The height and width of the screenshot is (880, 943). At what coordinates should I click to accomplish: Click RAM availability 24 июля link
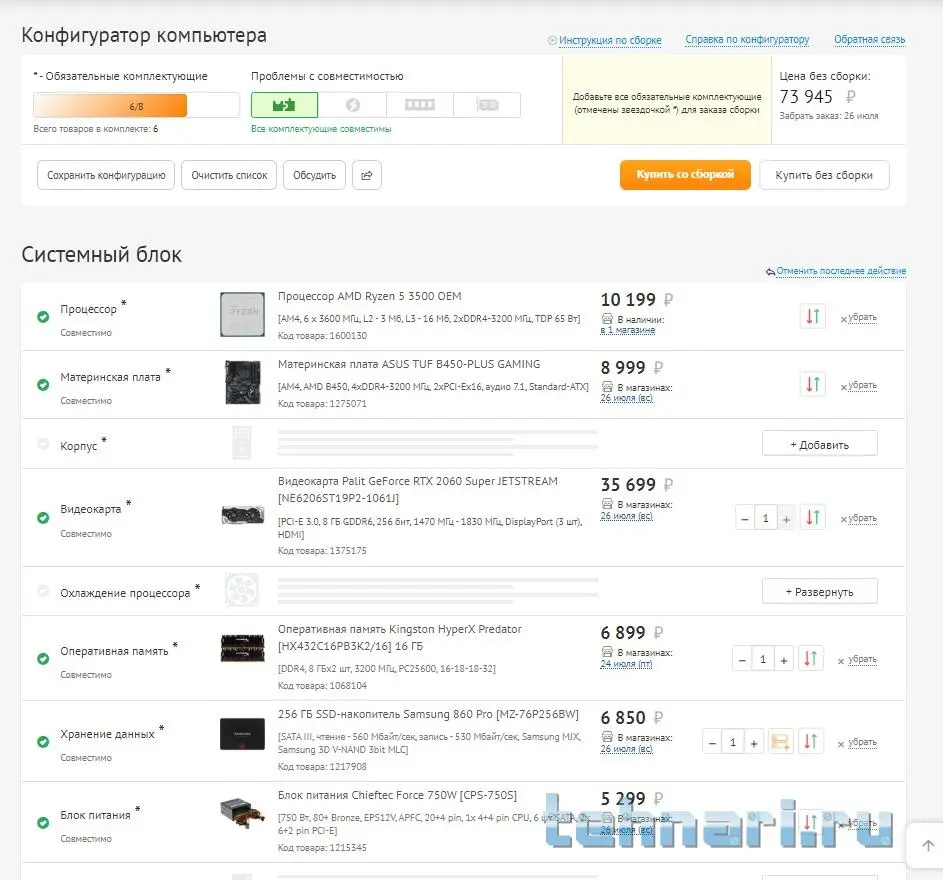(x=626, y=664)
